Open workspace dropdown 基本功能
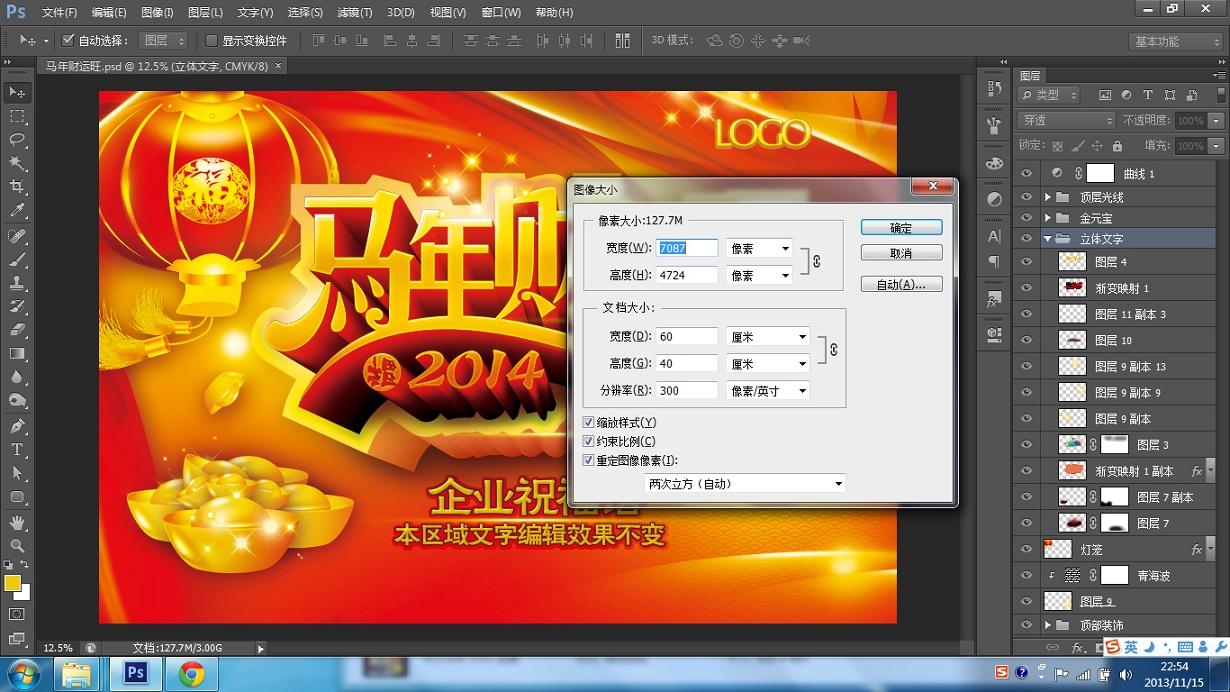Screen dimensions: 1230x692 pos(1176,42)
